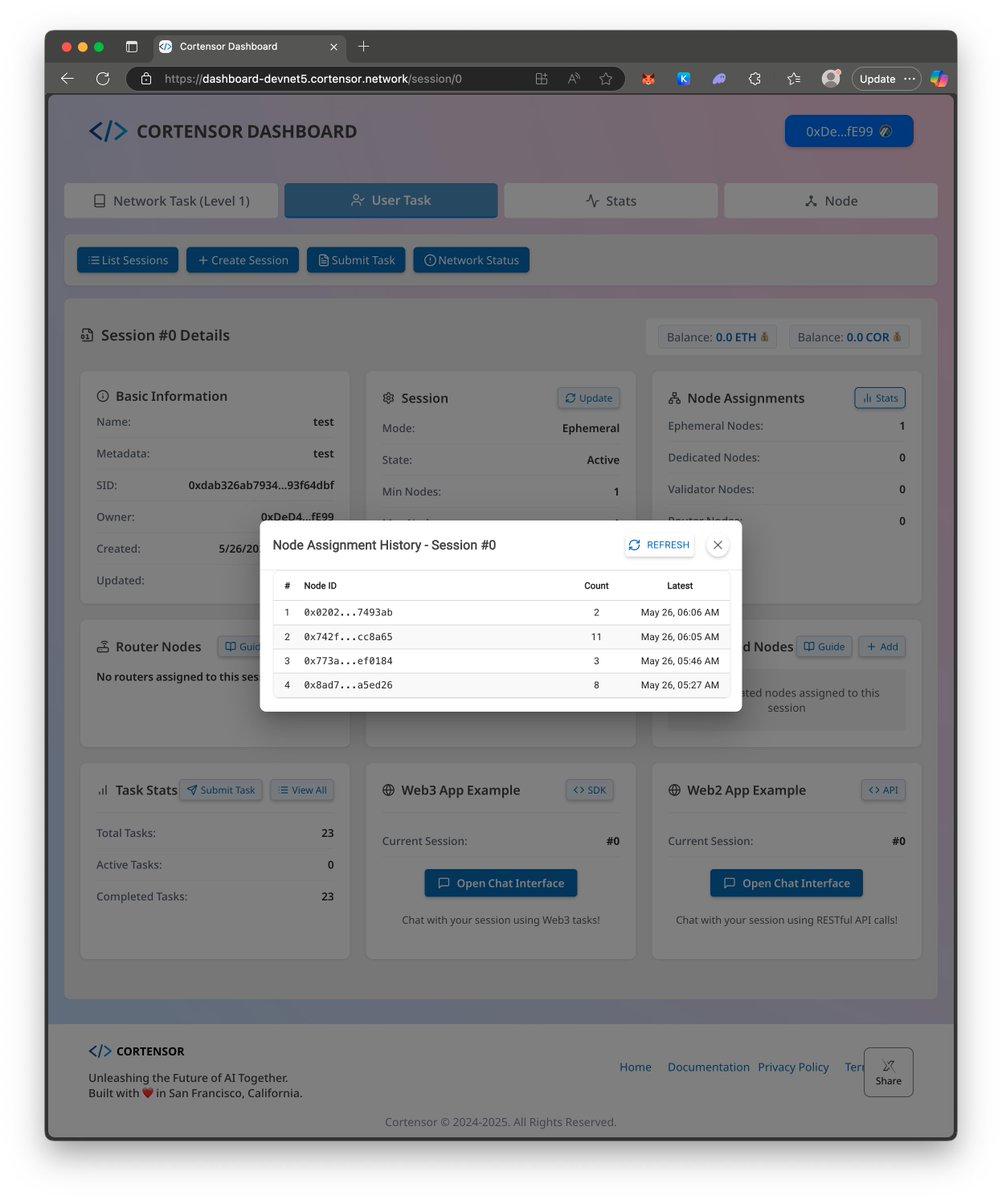Open a new browser tab
The height and width of the screenshot is (1200, 1002).
(x=363, y=46)
